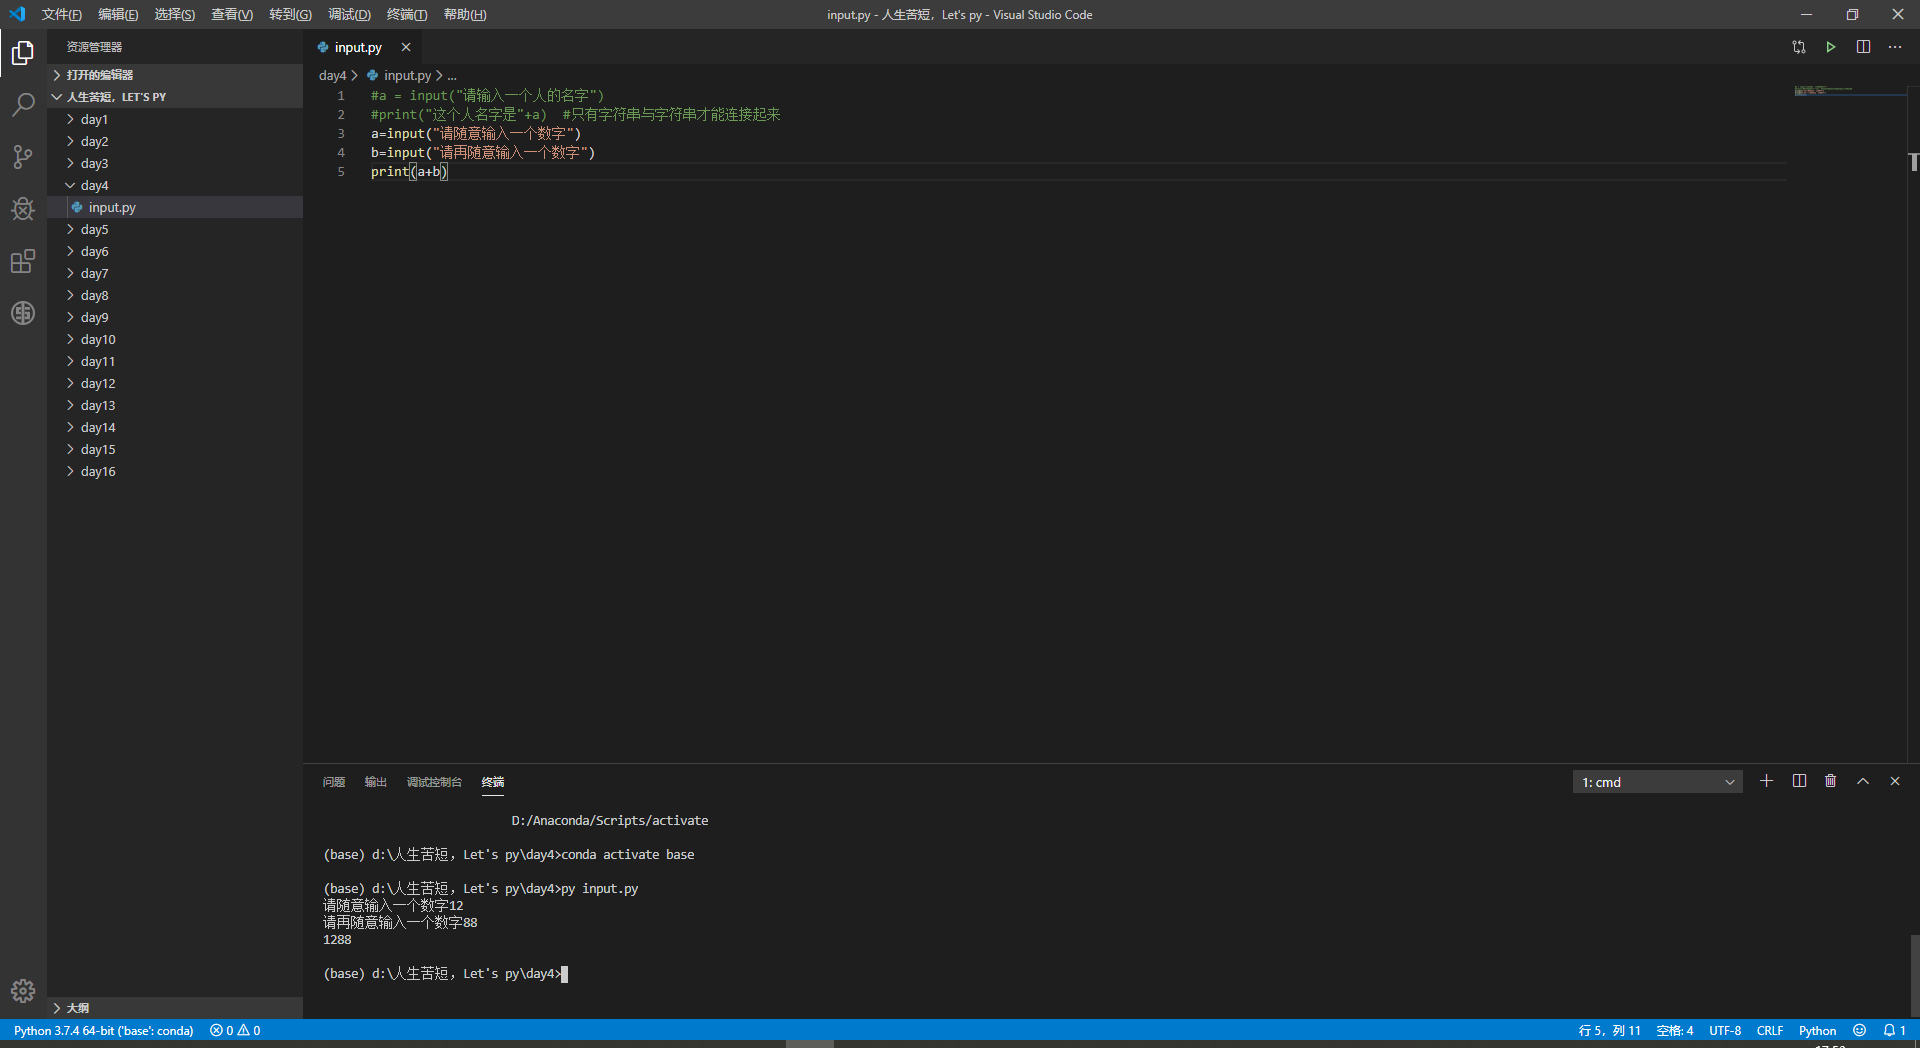The width and height of the screenshot is (1920, 1048).
Task: Maximize the panel with up chevron
Action: coord(1863,781)
